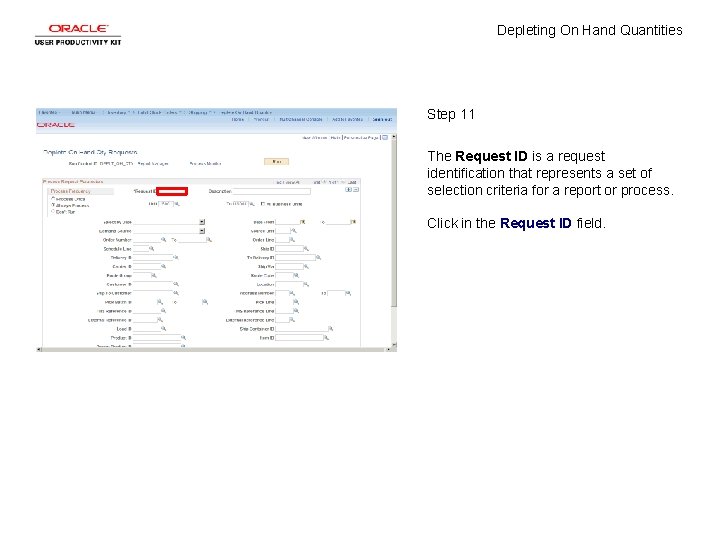This screenshot has width=720, height=540.
Task: Open Ship Container ID lookup
Action: [x=330, y=329]
